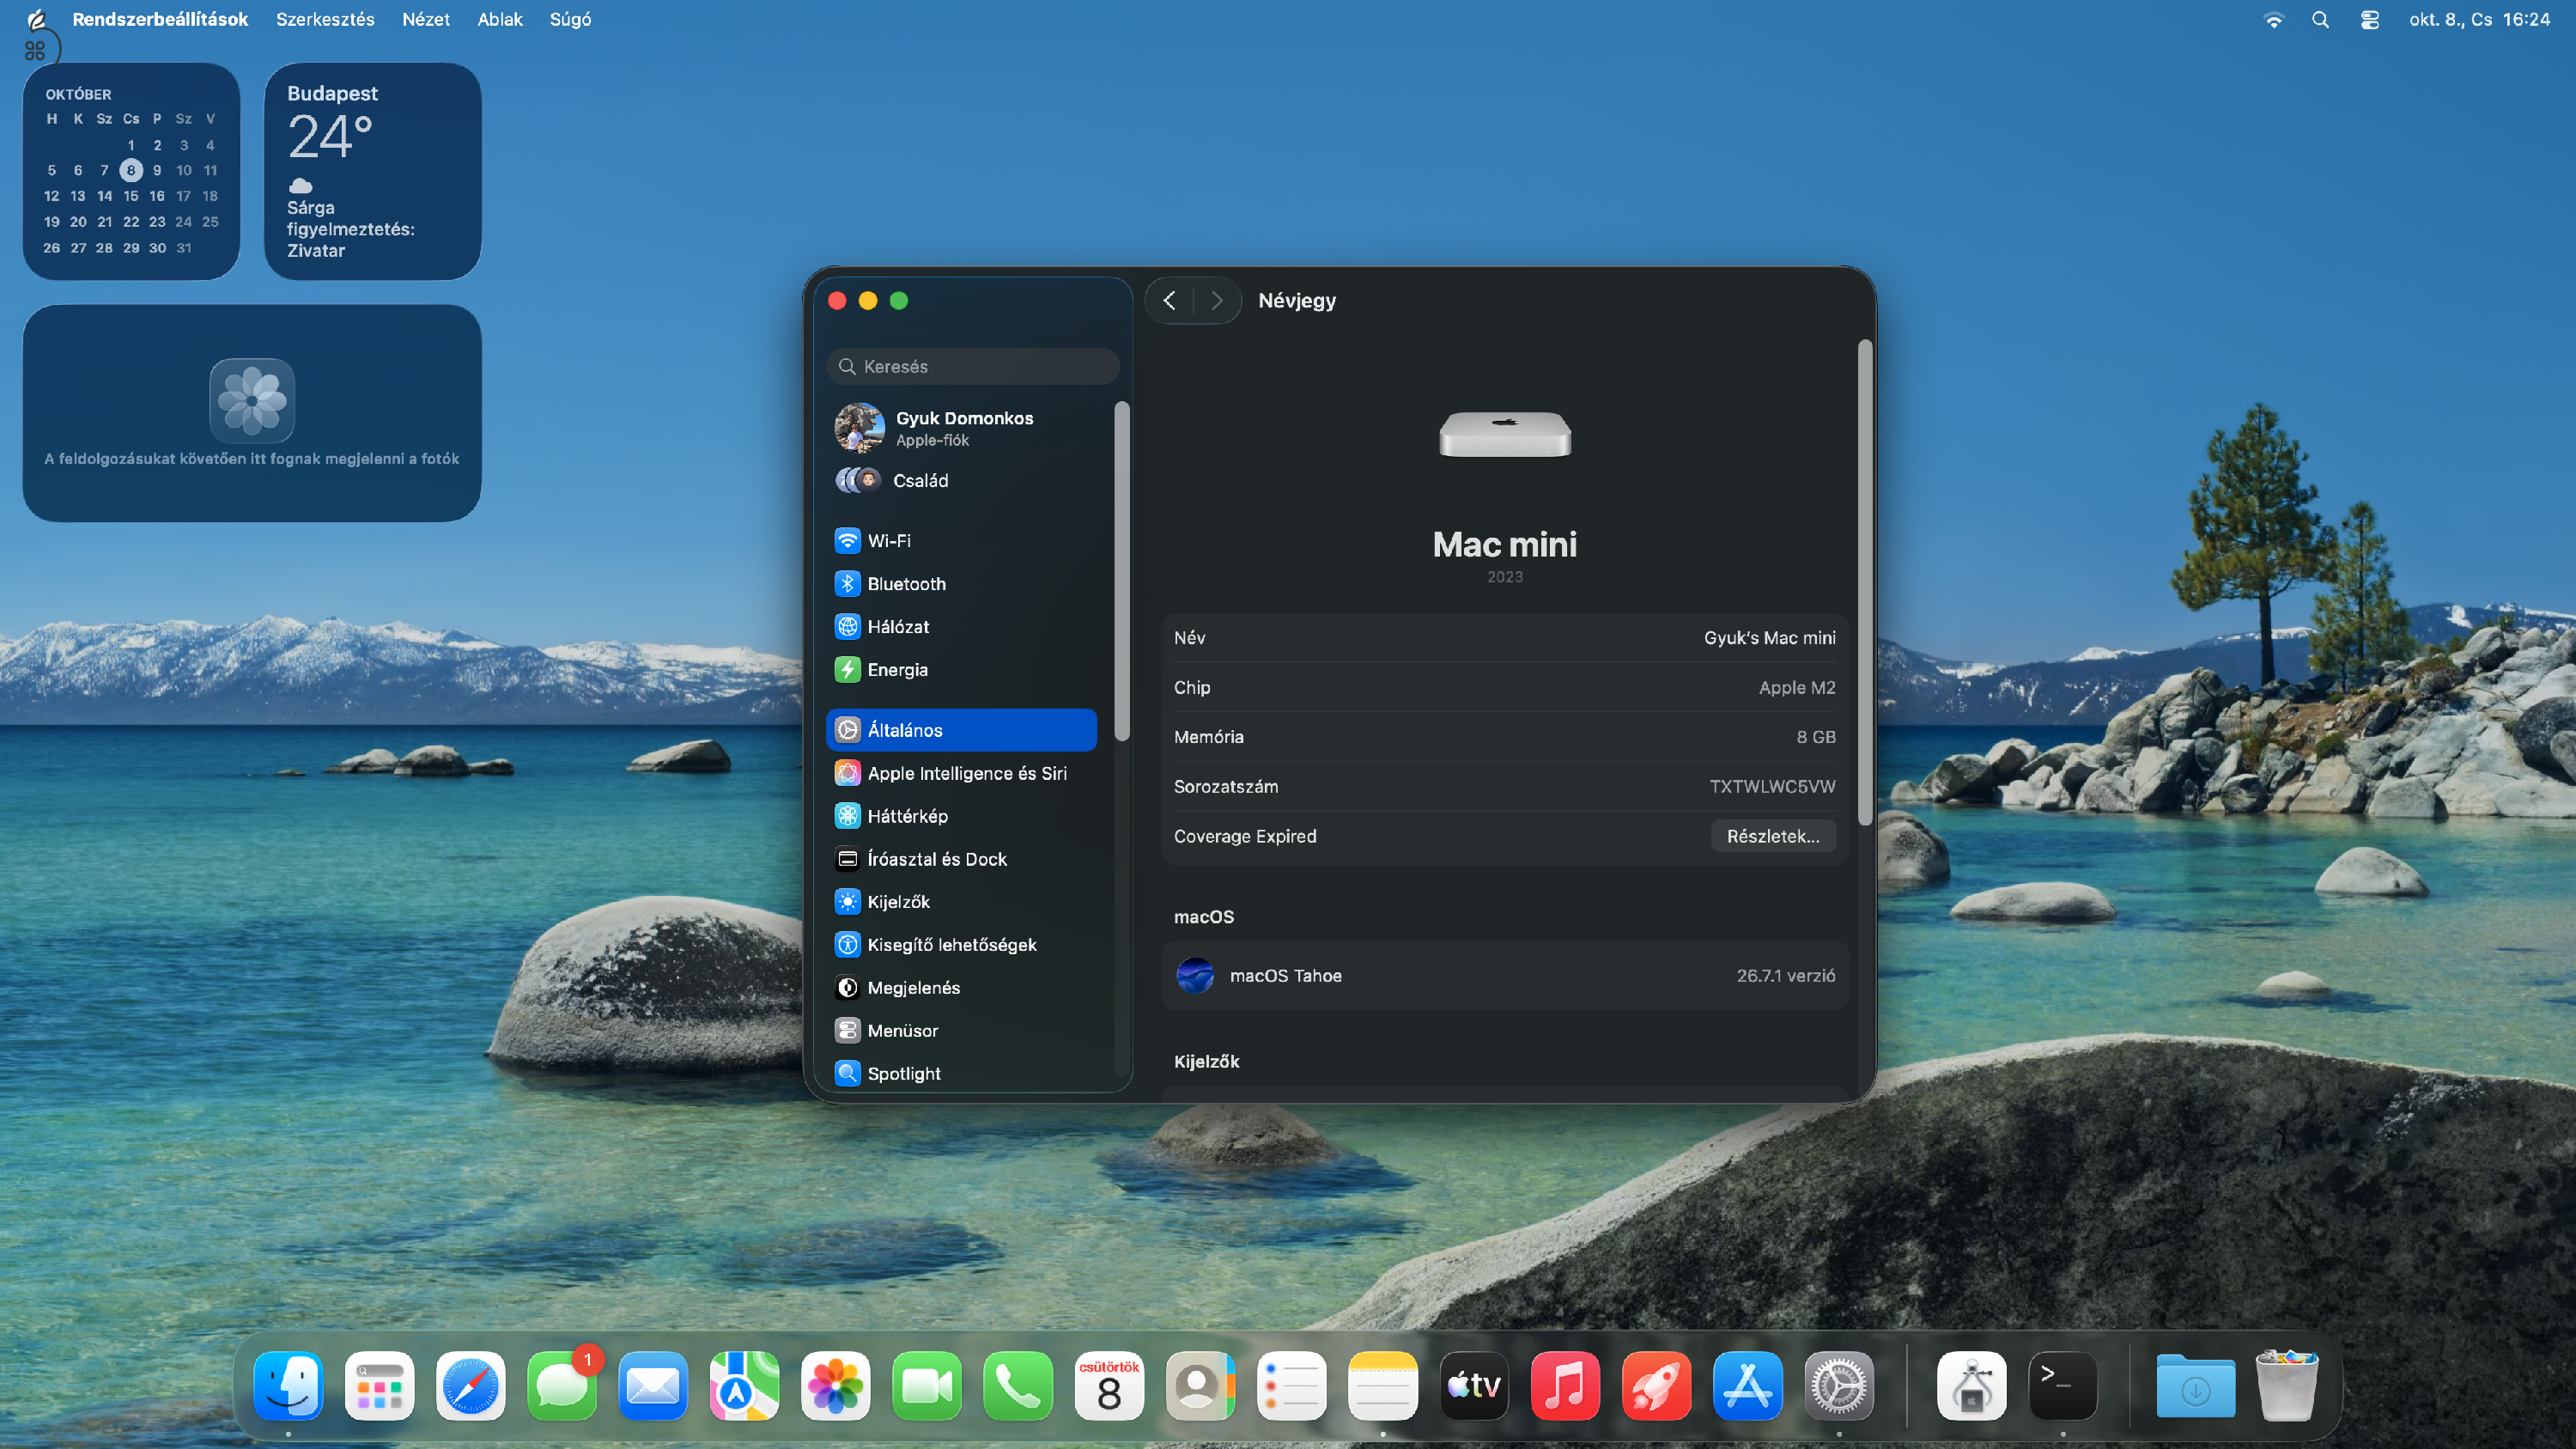Click the Budapest weather widget
Viewport: 2576px width, 1449px height.
click(x=372, y=171)
